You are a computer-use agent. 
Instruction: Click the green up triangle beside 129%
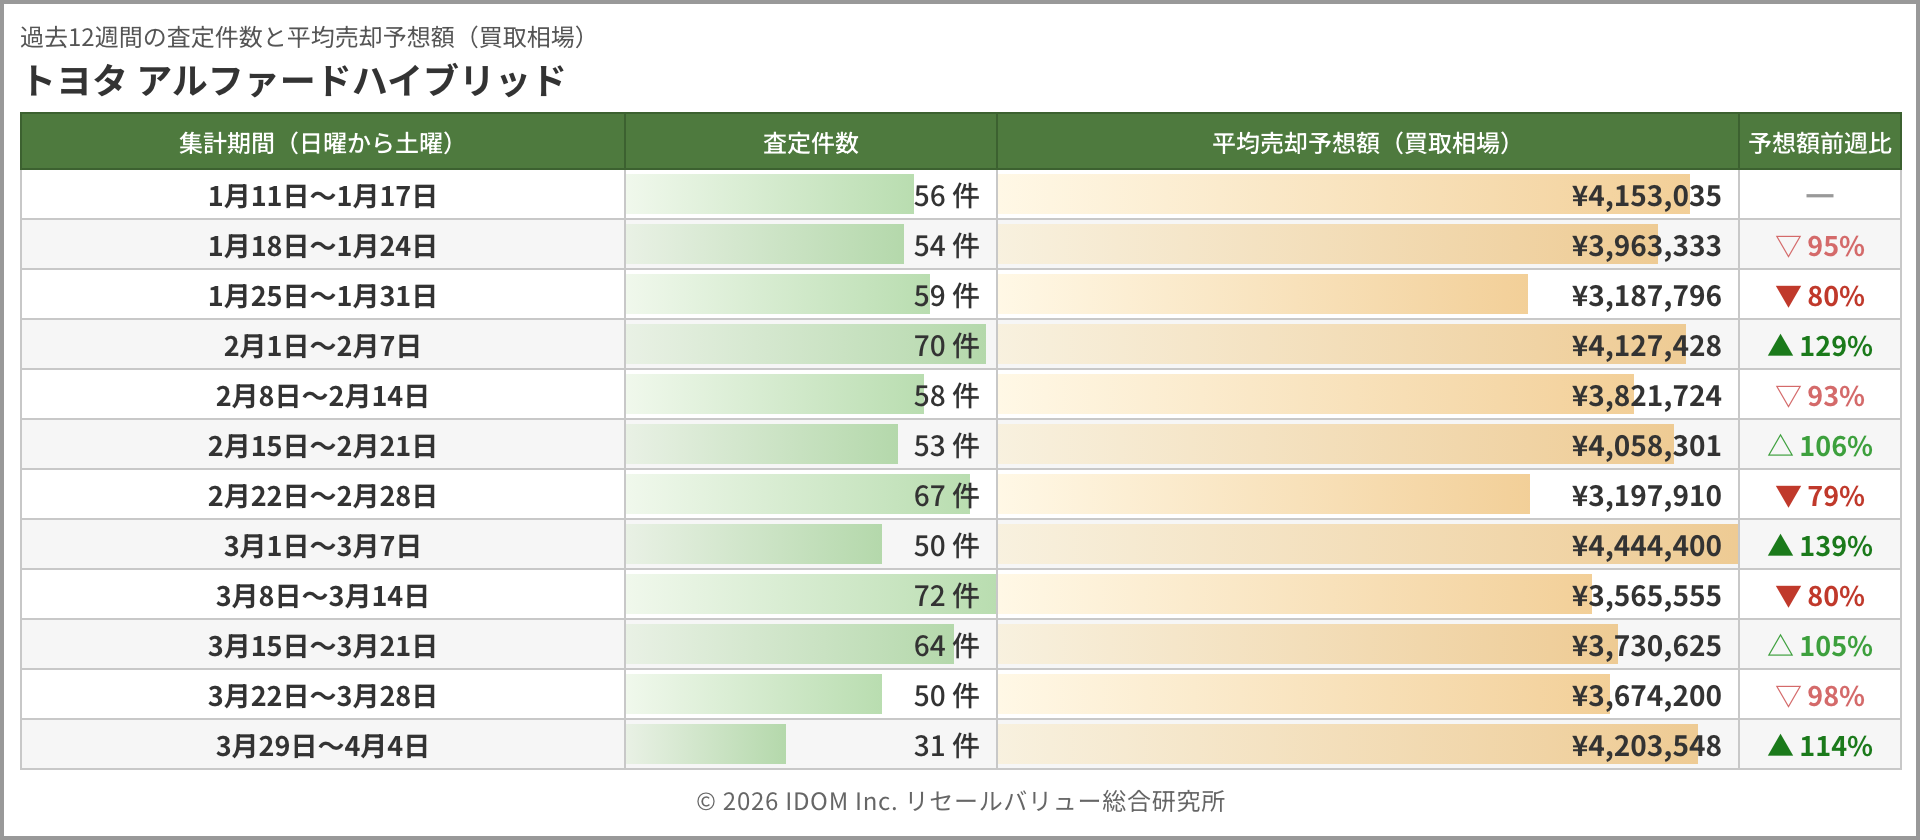[1780, 346]
